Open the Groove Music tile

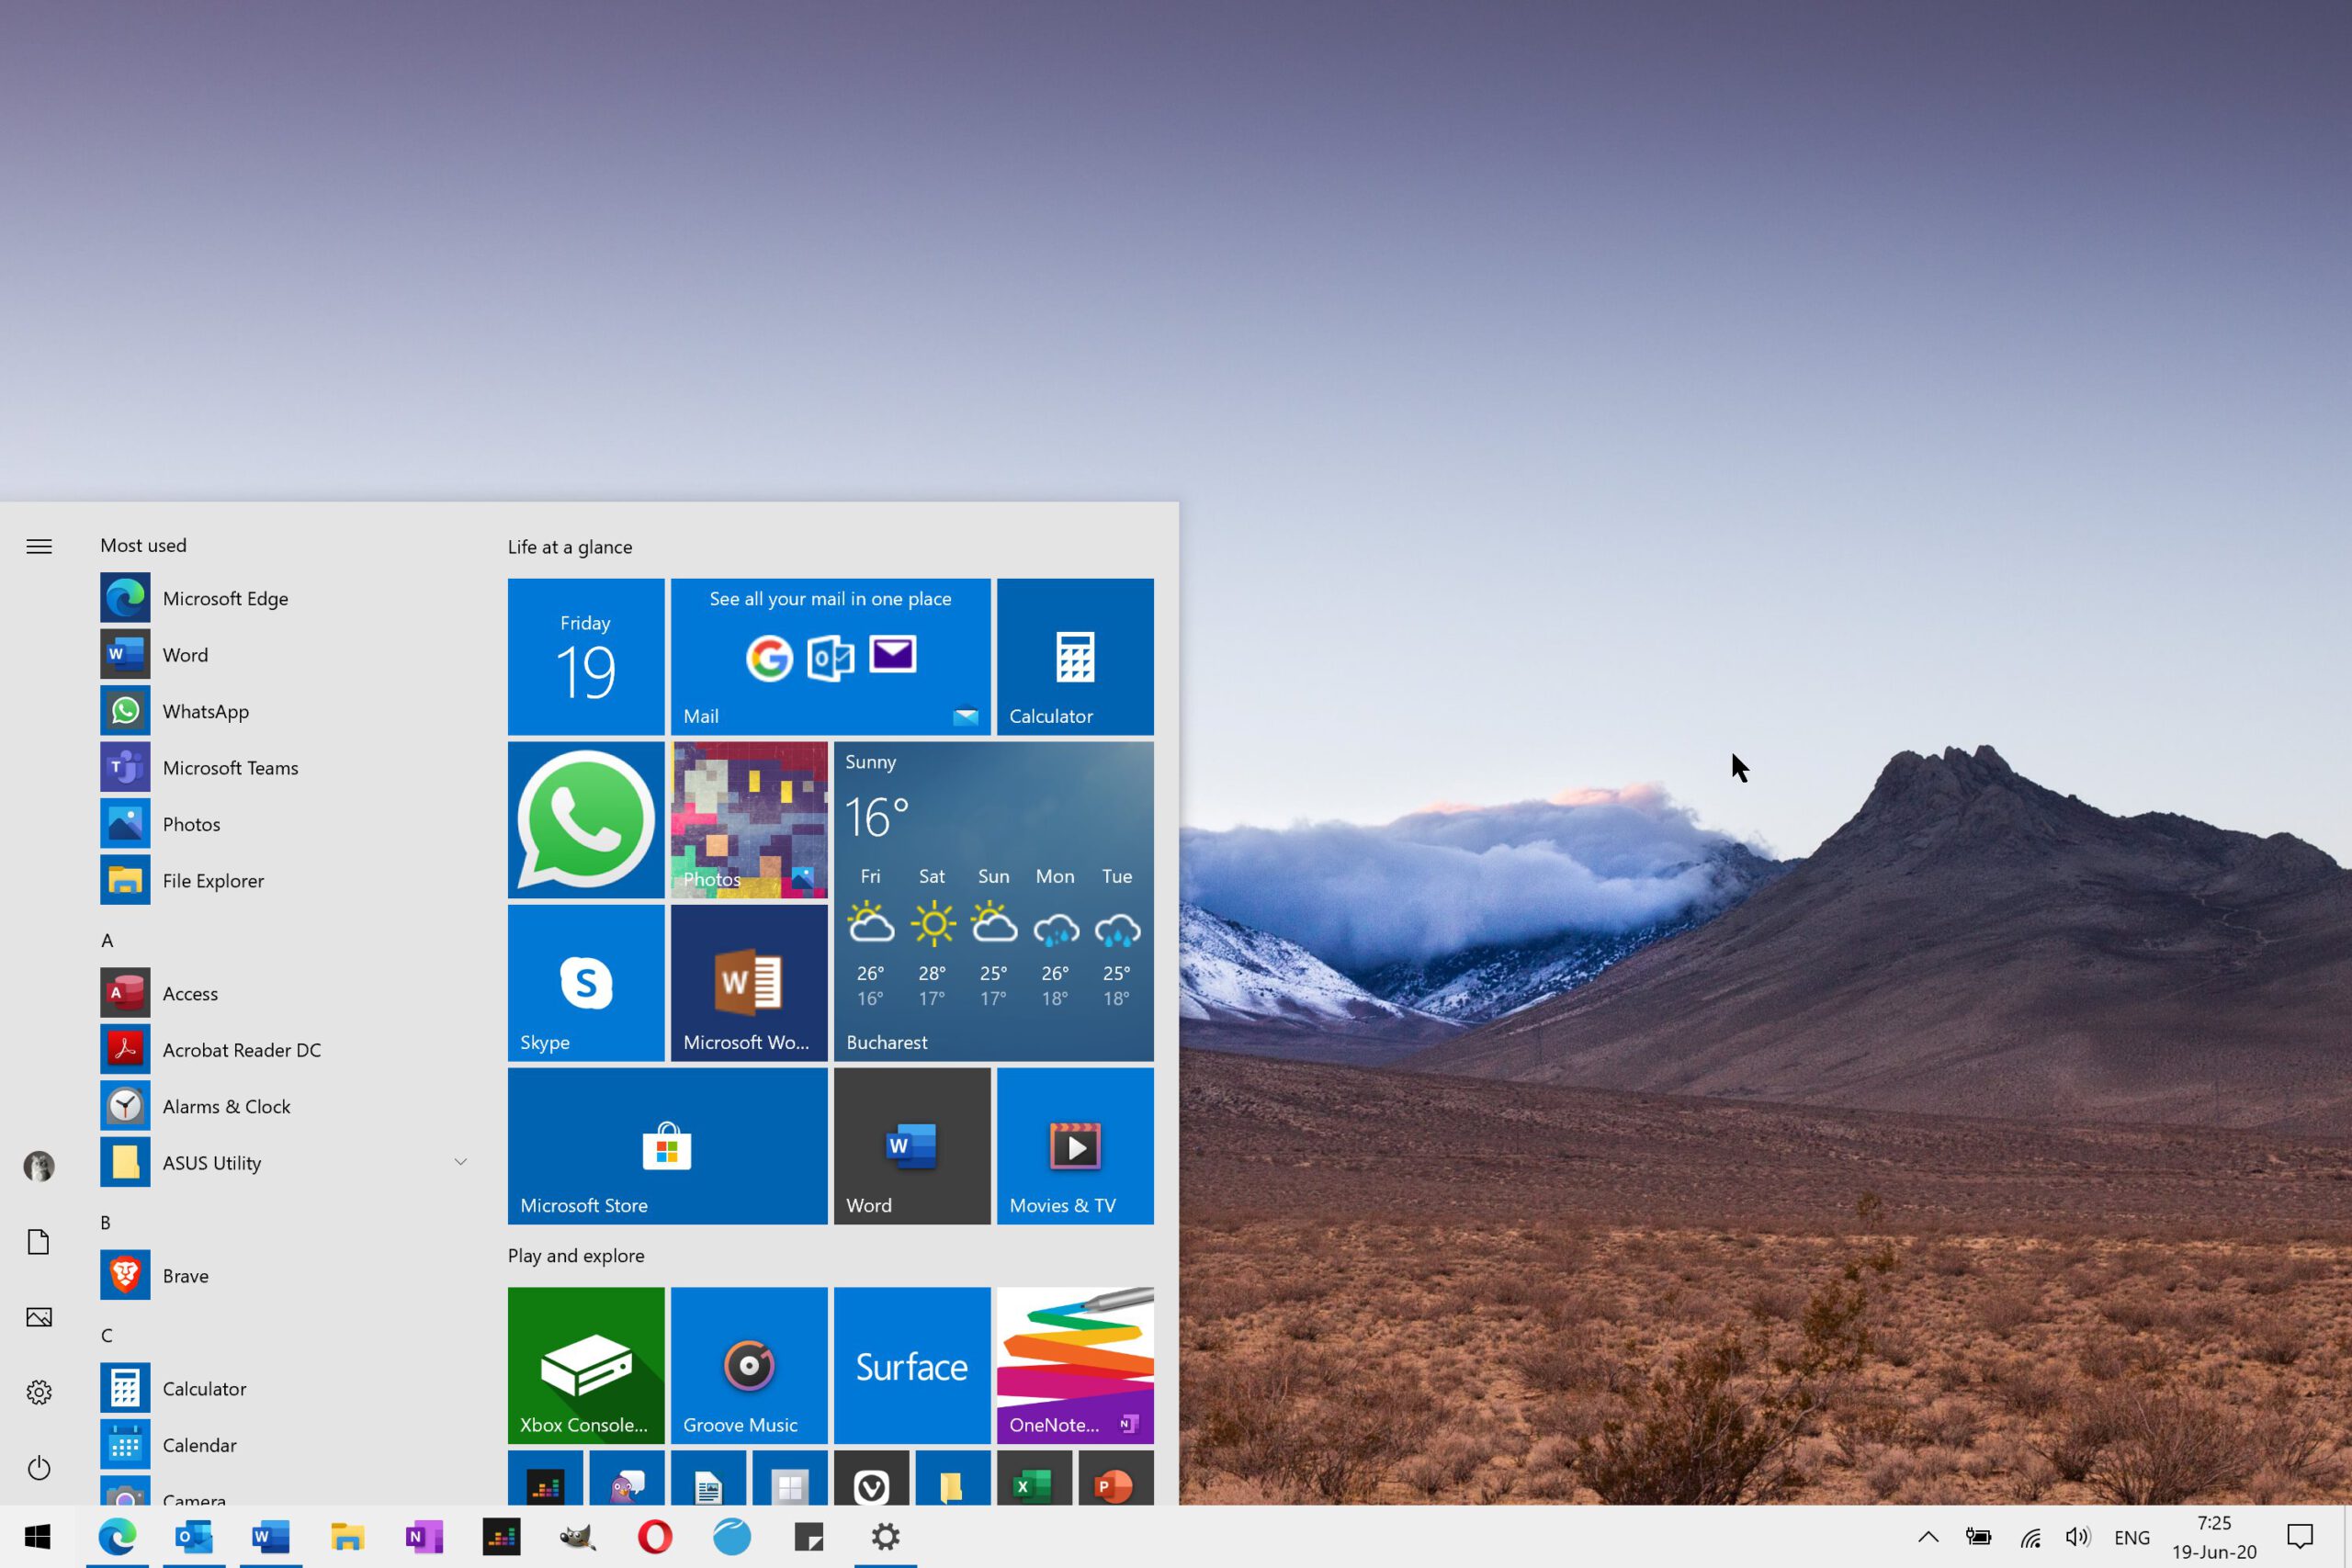749,1365
